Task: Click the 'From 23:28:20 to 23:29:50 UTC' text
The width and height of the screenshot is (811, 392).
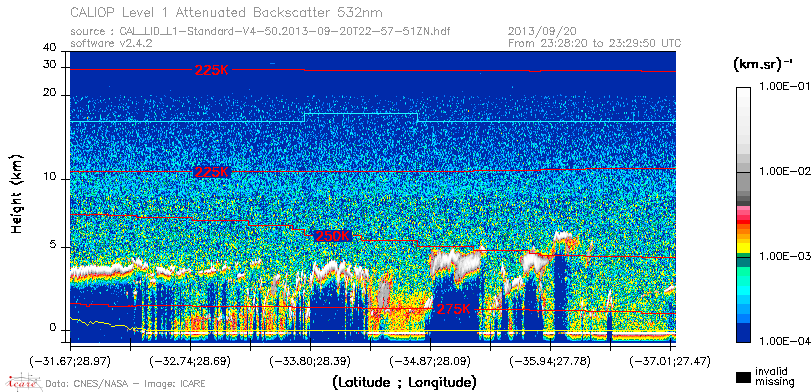Action: [x=595, y=43]
